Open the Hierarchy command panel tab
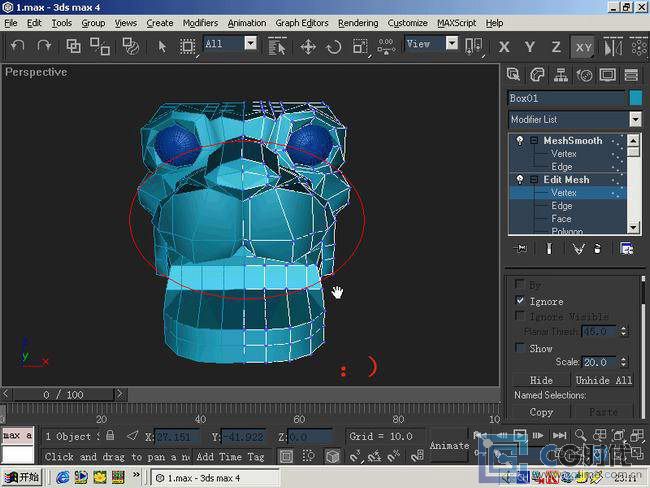This screenshot has height=488, width=650. [561, 75]
